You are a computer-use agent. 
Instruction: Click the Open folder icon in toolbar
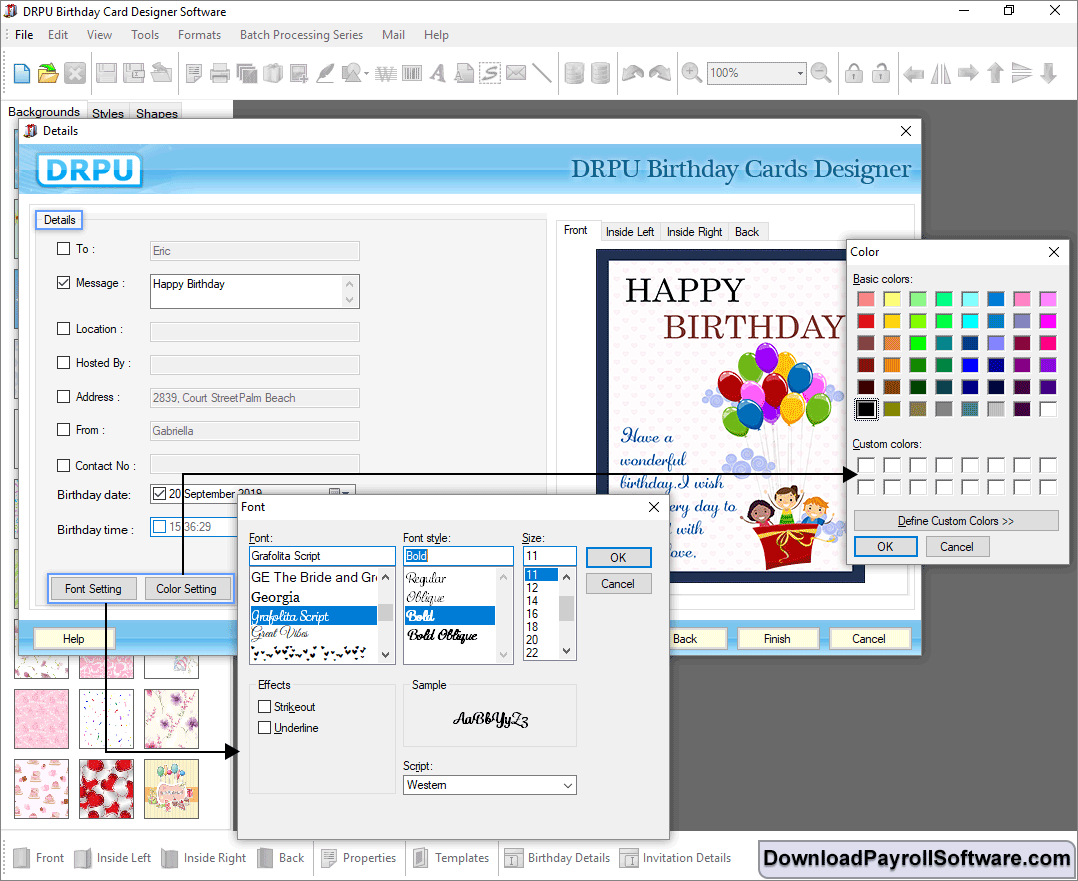[x=48, y=73]
